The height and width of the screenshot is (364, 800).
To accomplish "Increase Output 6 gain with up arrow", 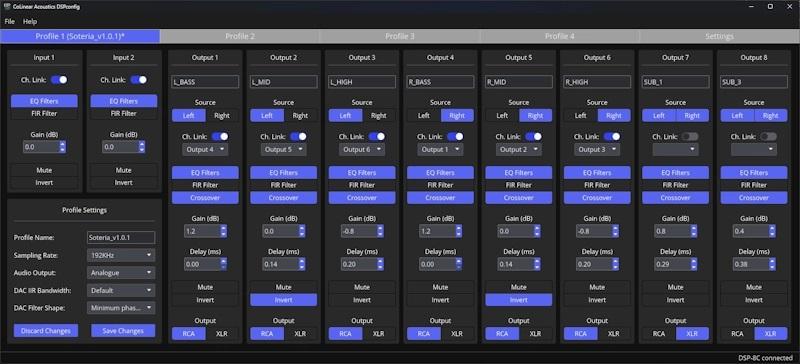I will tap(615, 229).
